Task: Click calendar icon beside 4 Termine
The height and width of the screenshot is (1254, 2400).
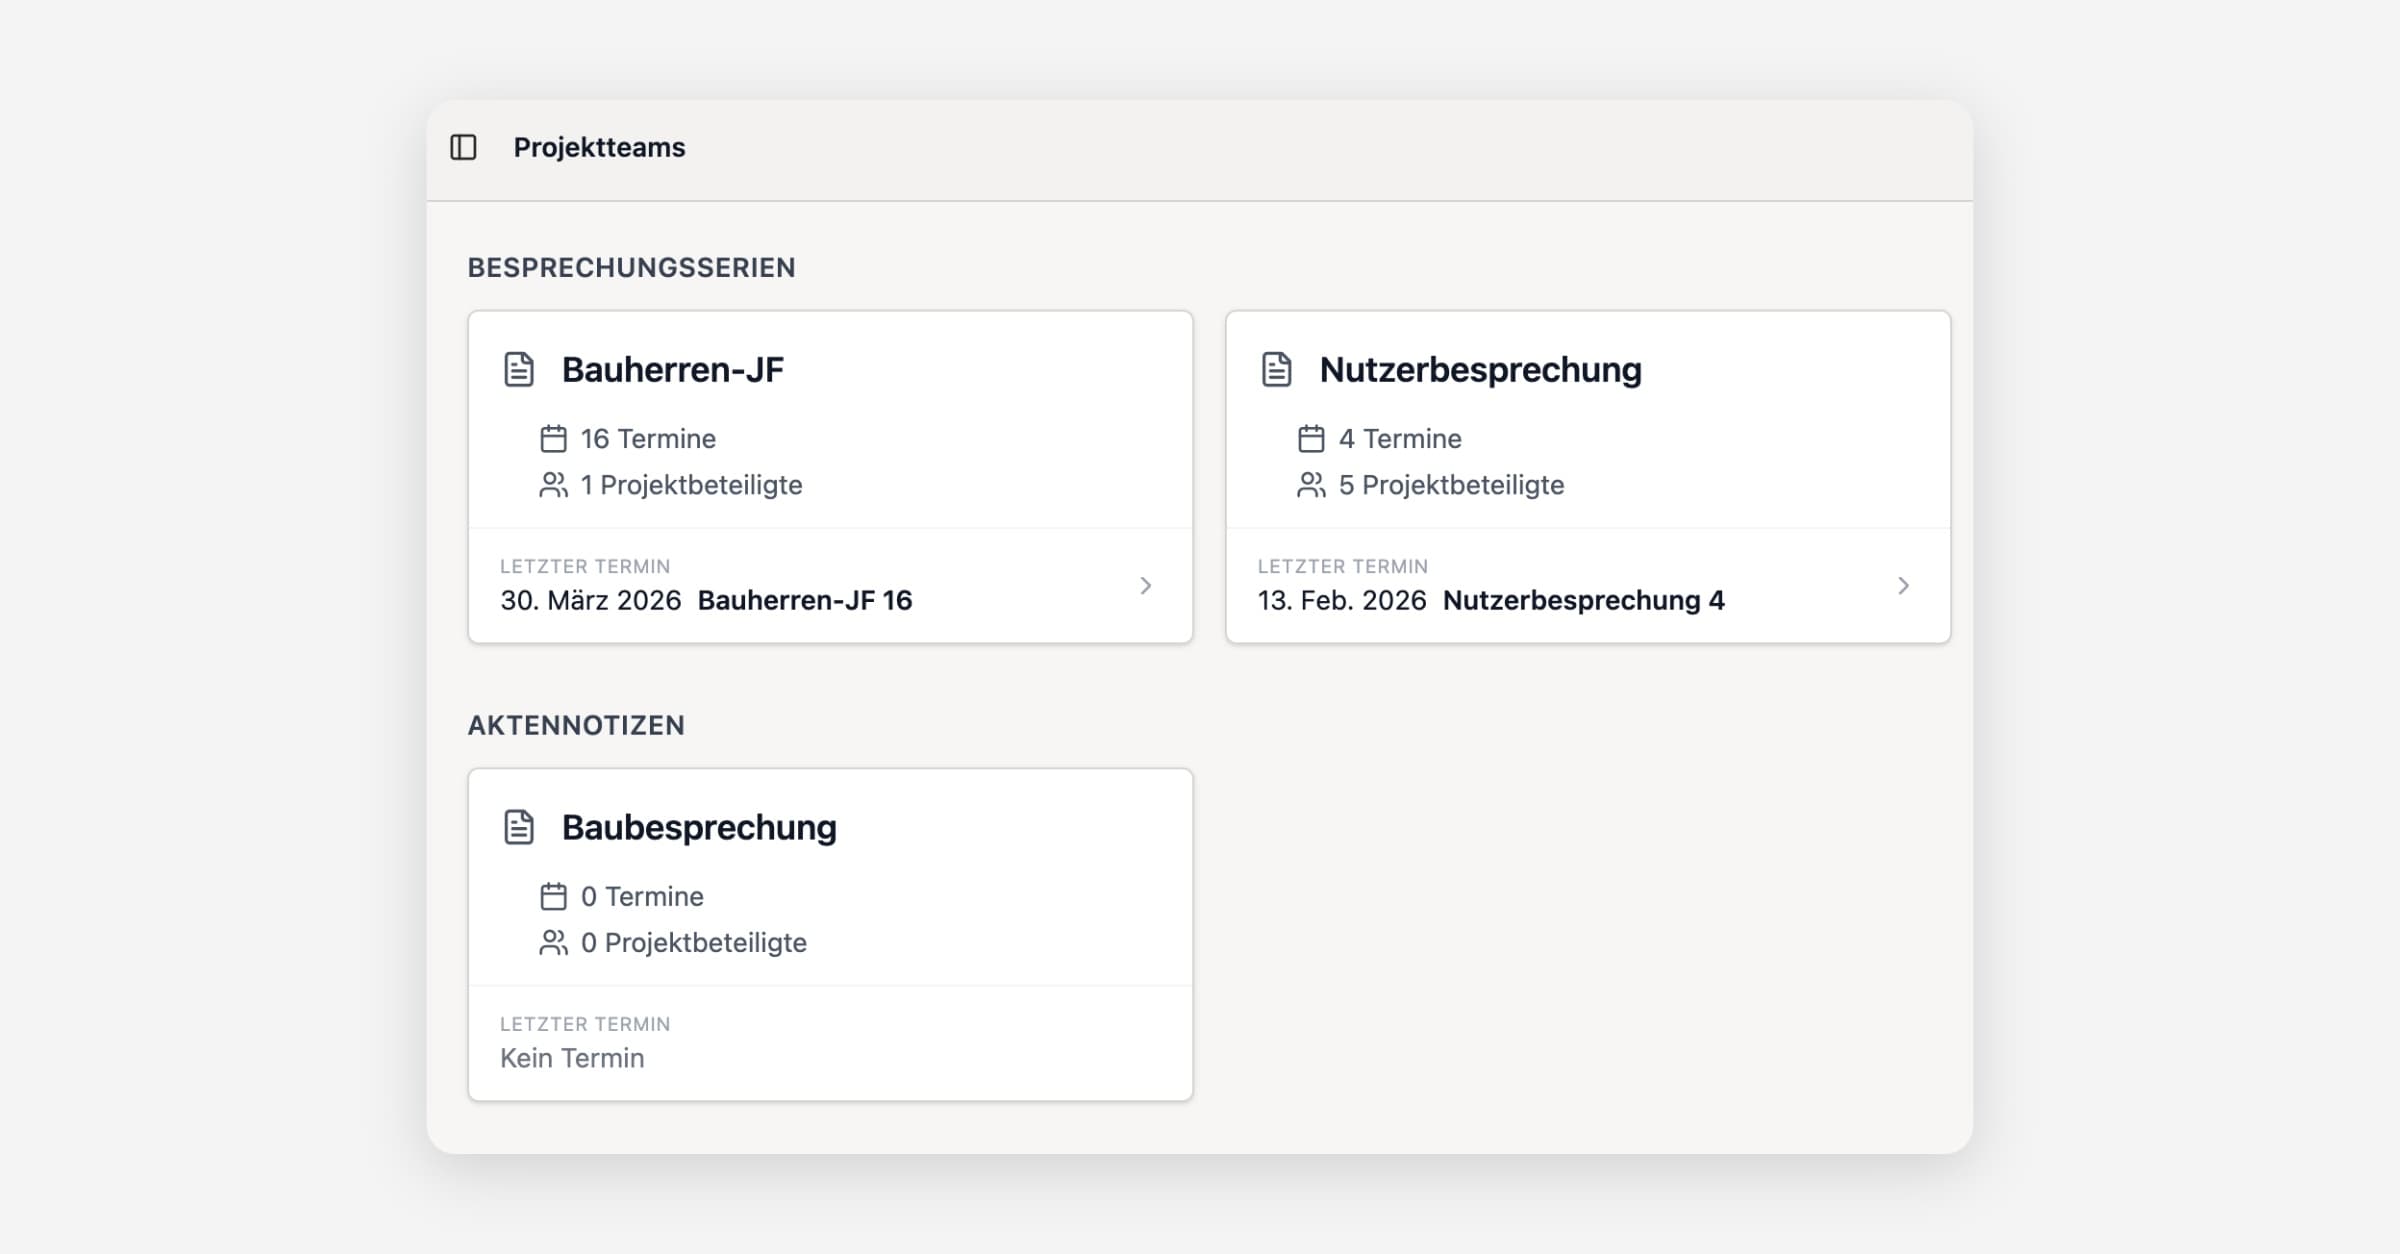Action: click(1311, 439)
